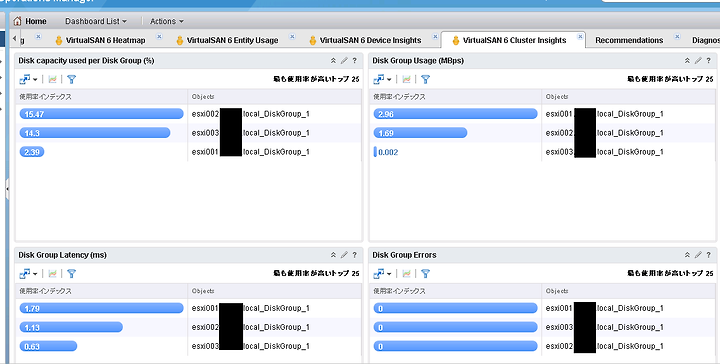Select 2.39 capacity bar for esxi001 disk group

click(32, 152)
